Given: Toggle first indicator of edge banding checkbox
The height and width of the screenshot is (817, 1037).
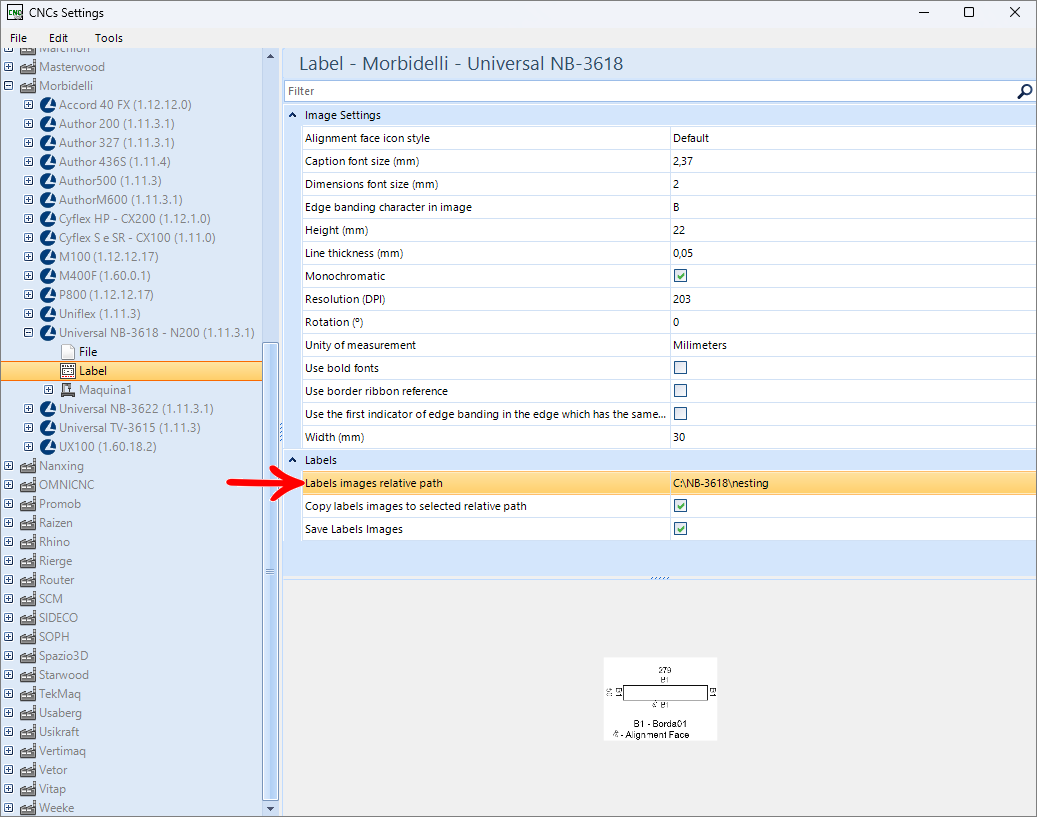Looking at the screenshot, I should coord(680,414).
